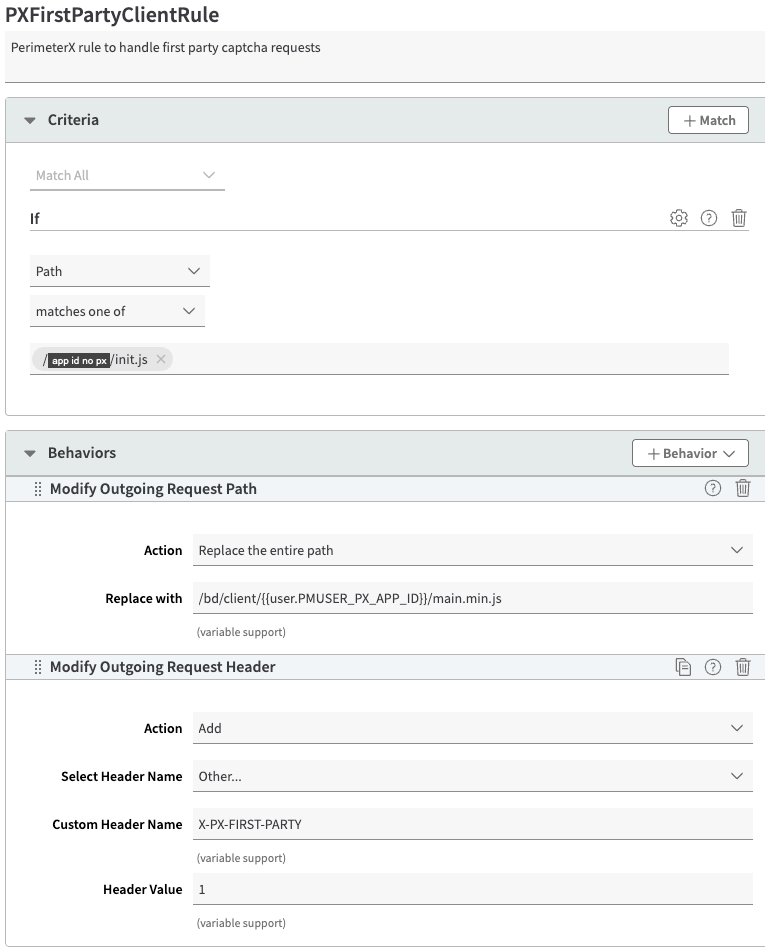This screenshot has height=952, width=765.
Task: Collapse the Behaviors section
Action: click(30, 453)
